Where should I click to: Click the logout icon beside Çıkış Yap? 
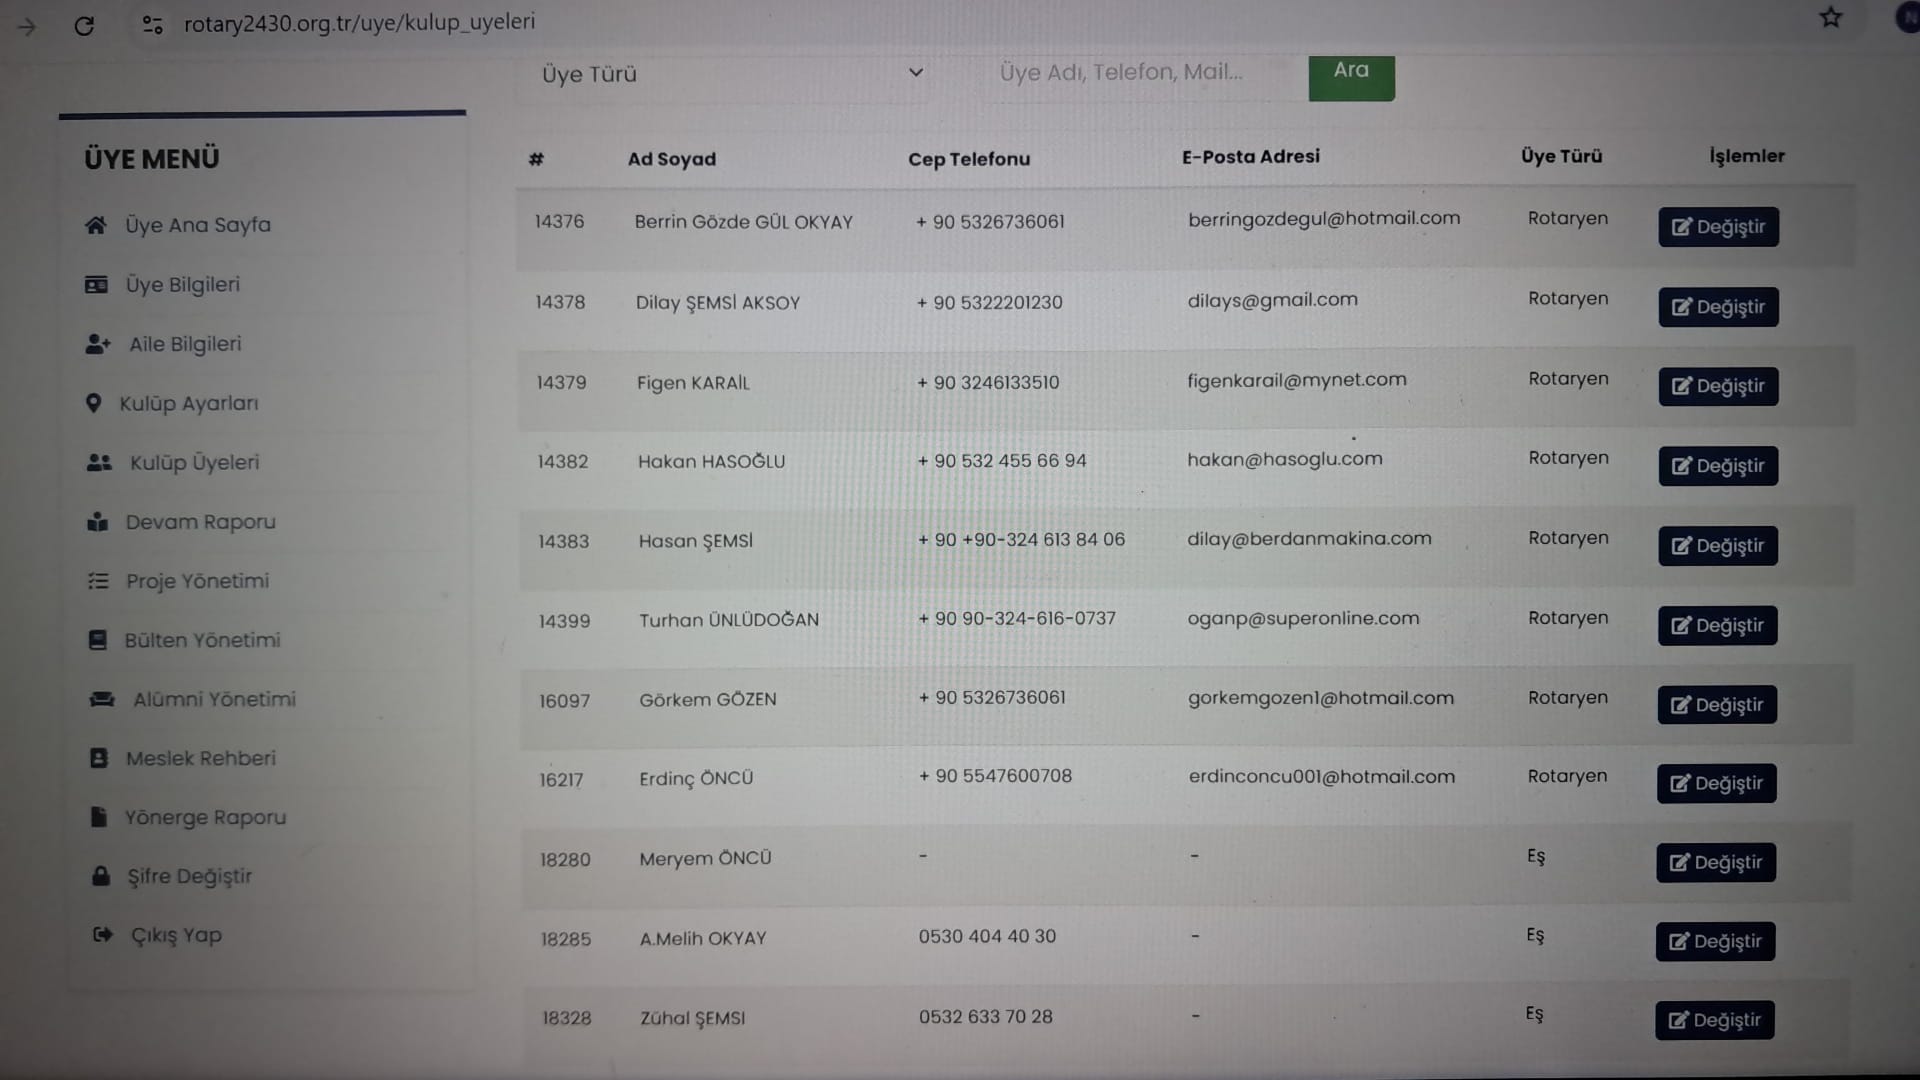pos(102,935)
